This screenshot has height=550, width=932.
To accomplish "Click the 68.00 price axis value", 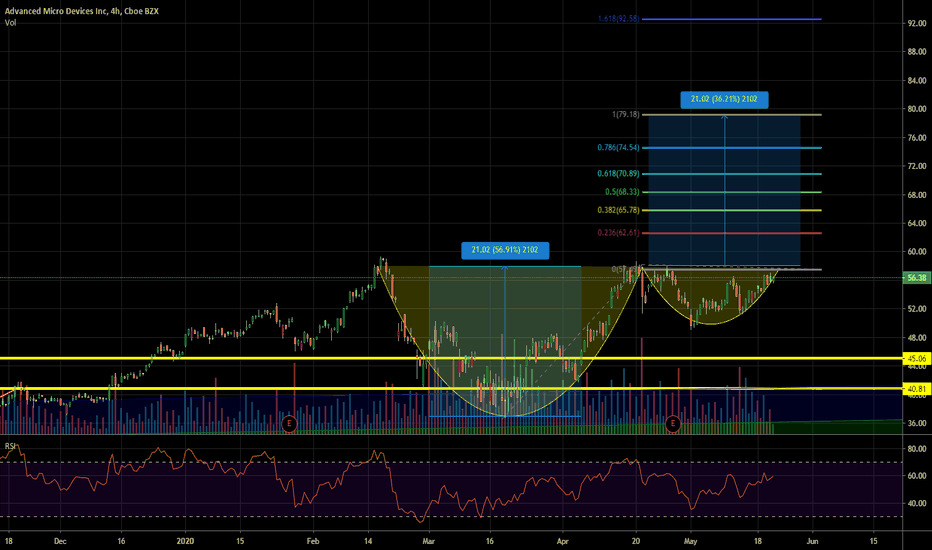I will [917, 194].
